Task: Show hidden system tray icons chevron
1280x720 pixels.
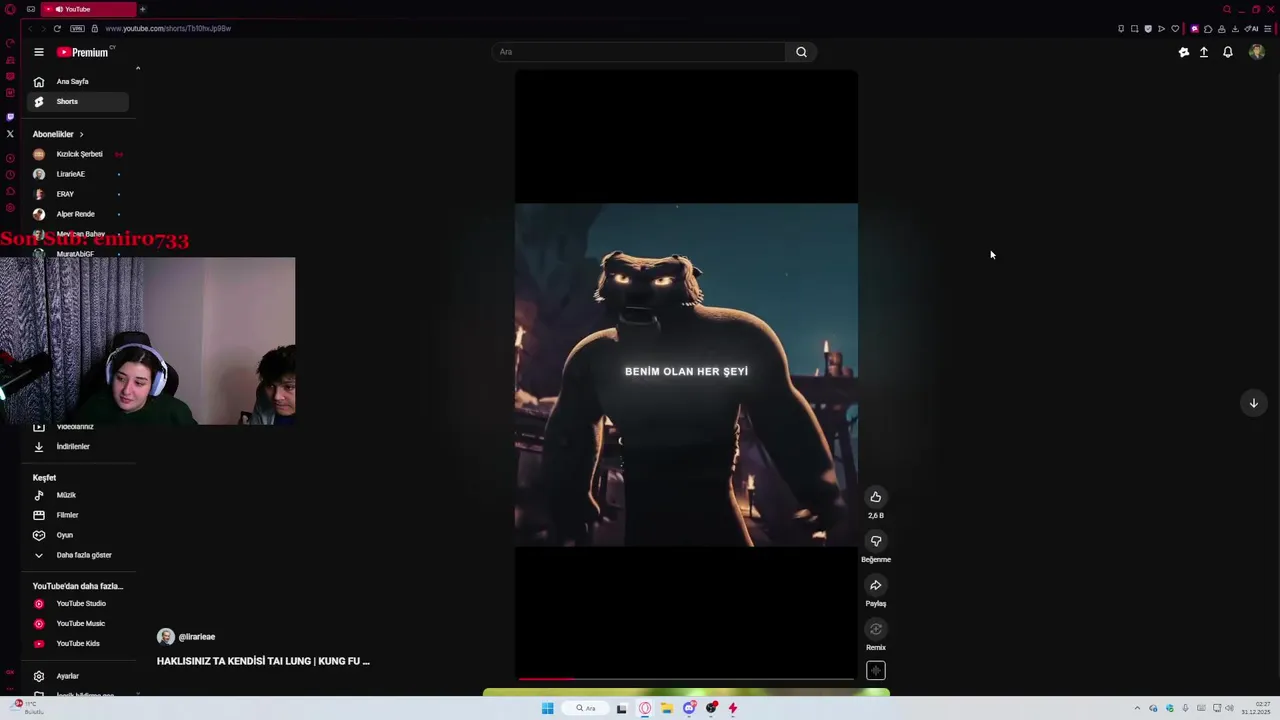Action: [1137, 708]
